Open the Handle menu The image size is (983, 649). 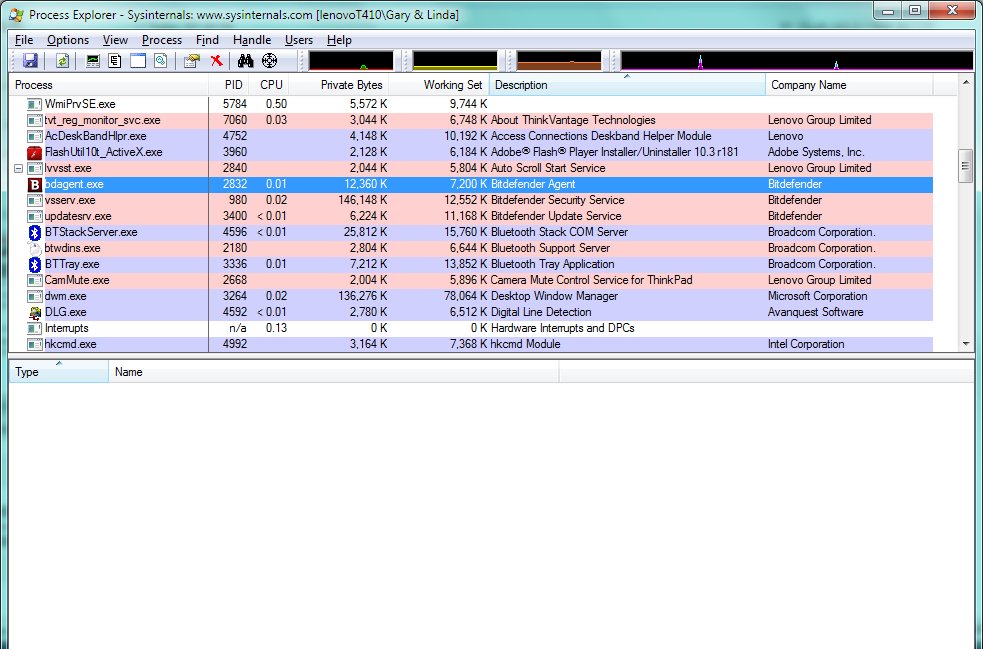coord(252,40)
